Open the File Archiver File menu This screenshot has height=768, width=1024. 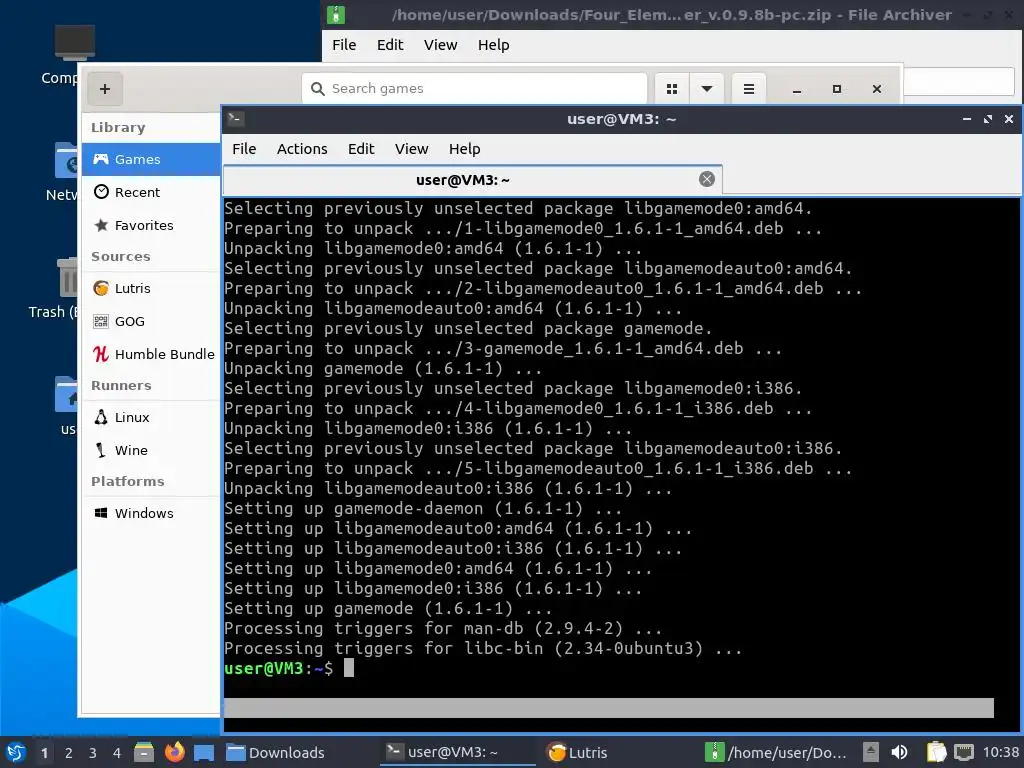pyautogui.click(x=344, y=45)
